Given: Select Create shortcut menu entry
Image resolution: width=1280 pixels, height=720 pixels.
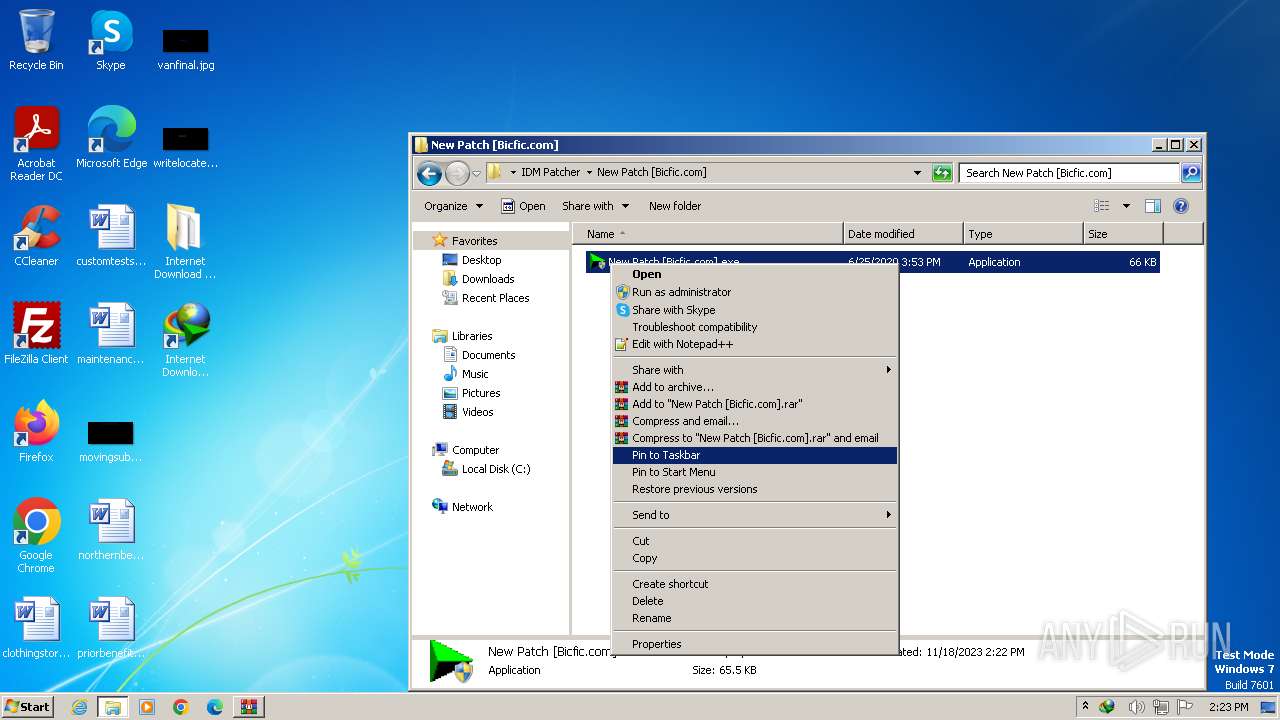Looking at the screenshot, I should (x=754, y=584).
